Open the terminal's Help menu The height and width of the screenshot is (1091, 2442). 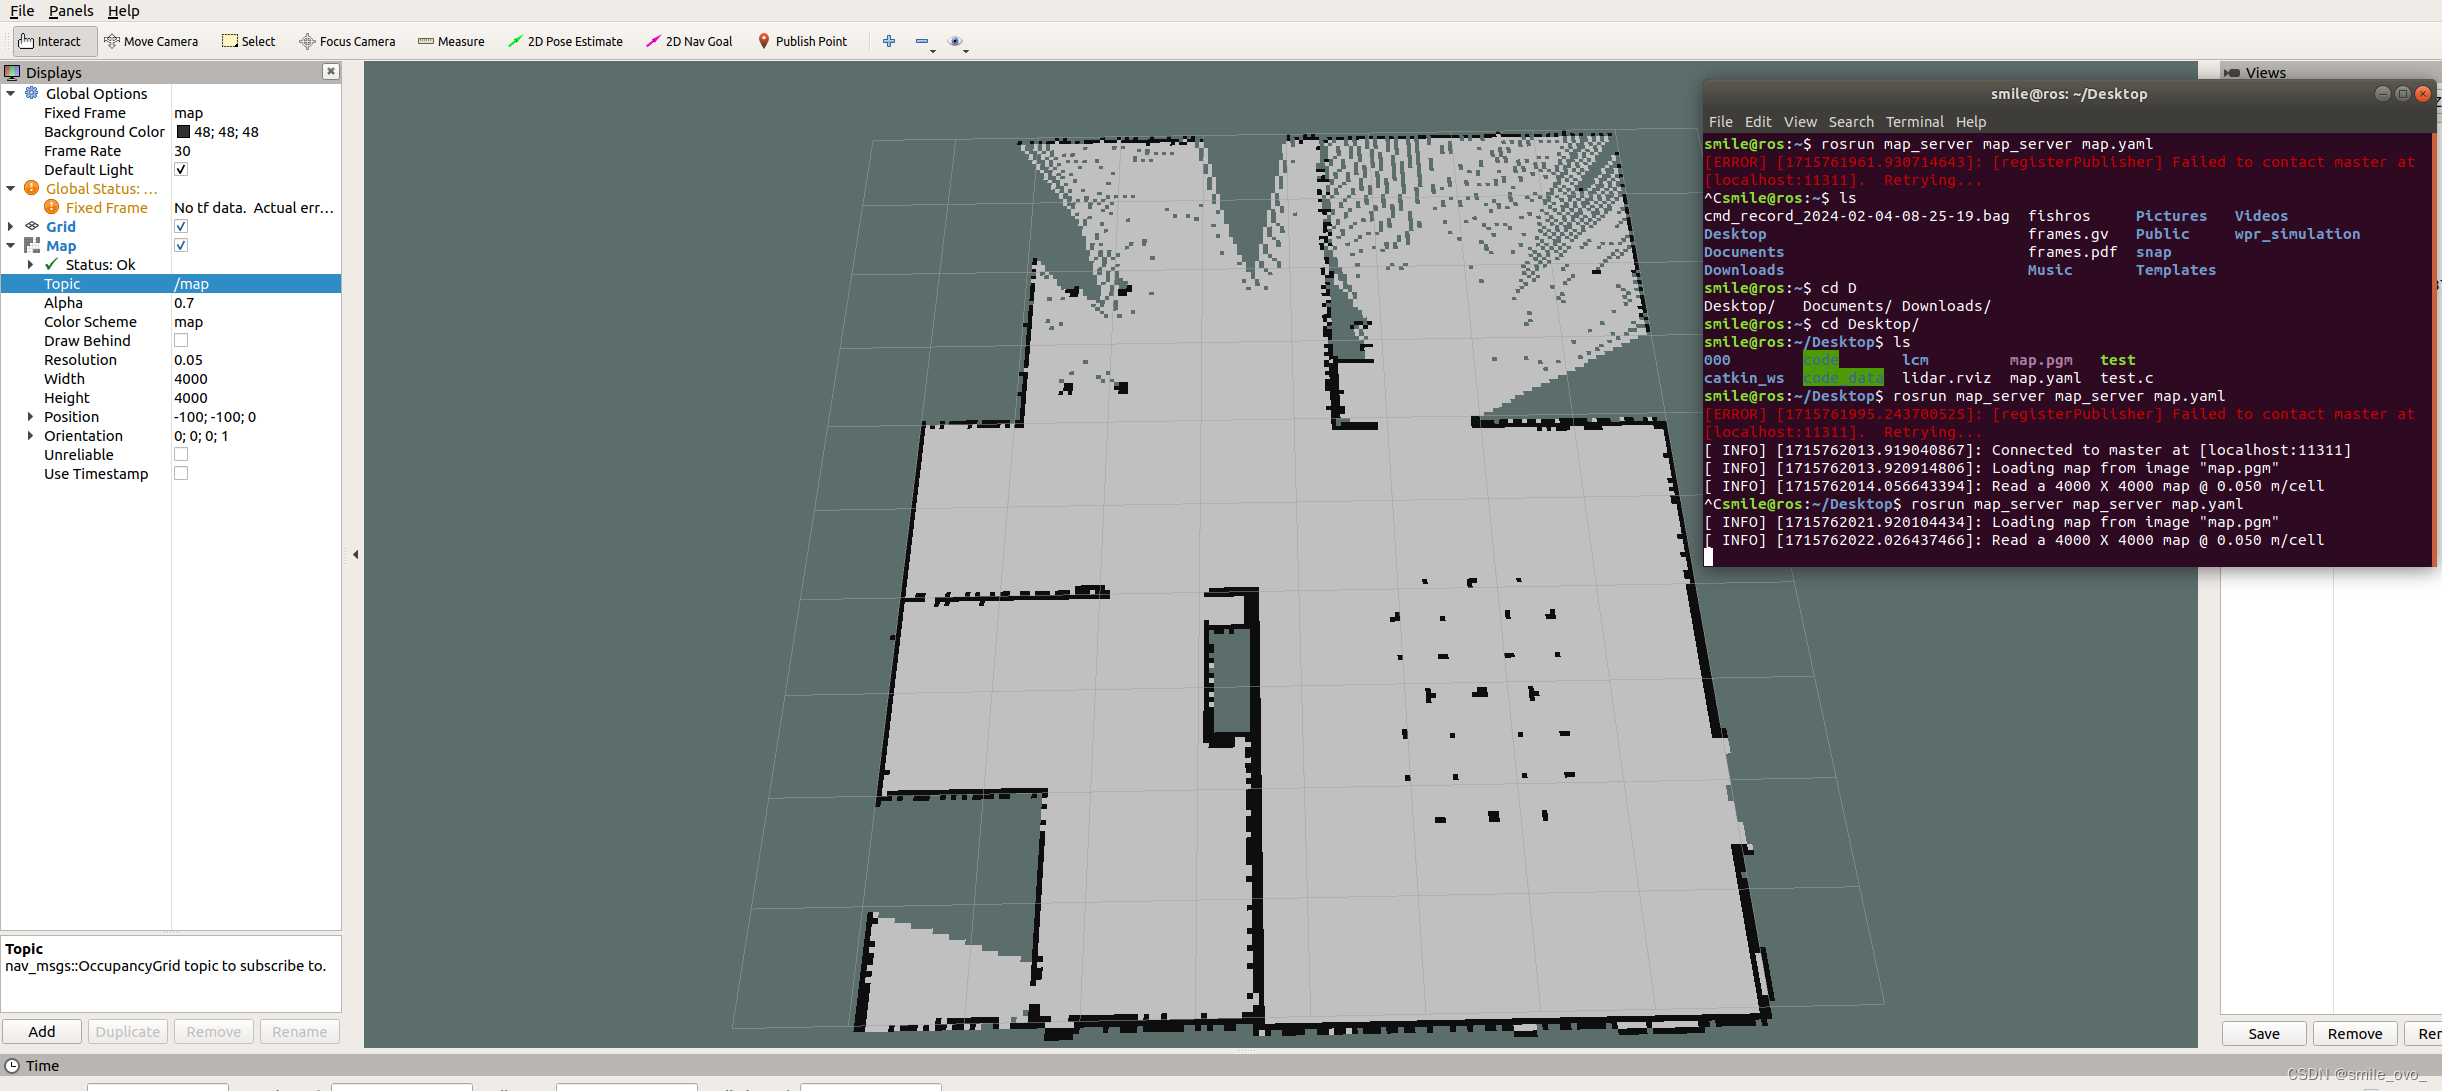(x=1971, y=121)
